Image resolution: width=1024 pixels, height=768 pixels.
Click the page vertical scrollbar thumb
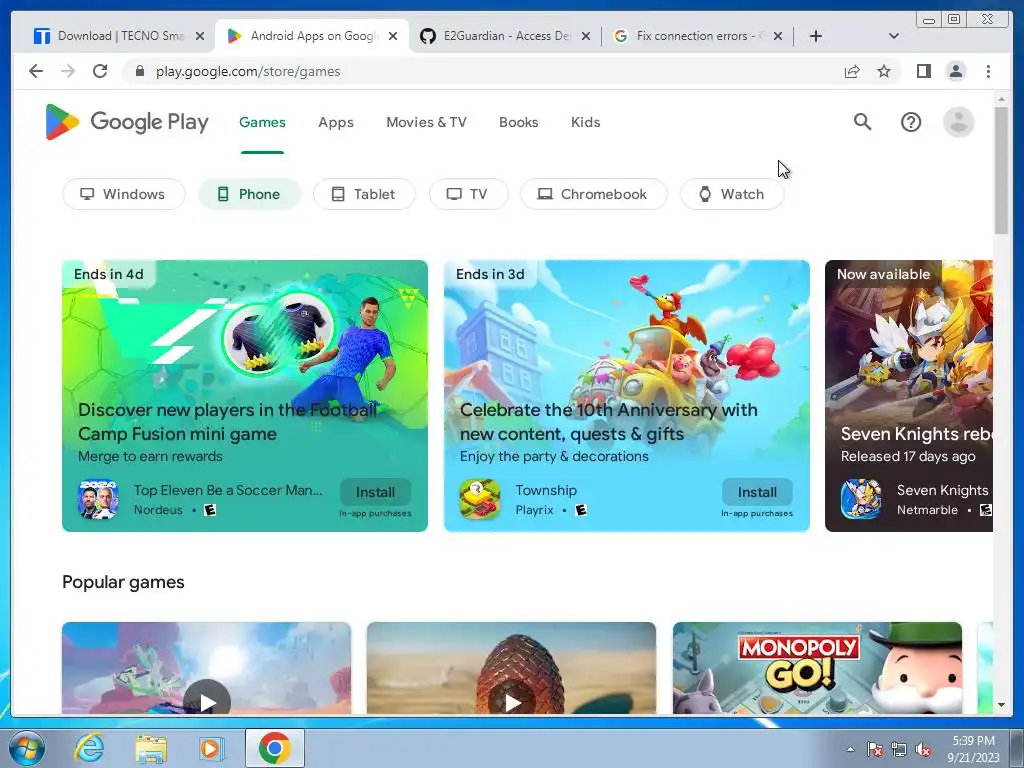(1001, 170)
